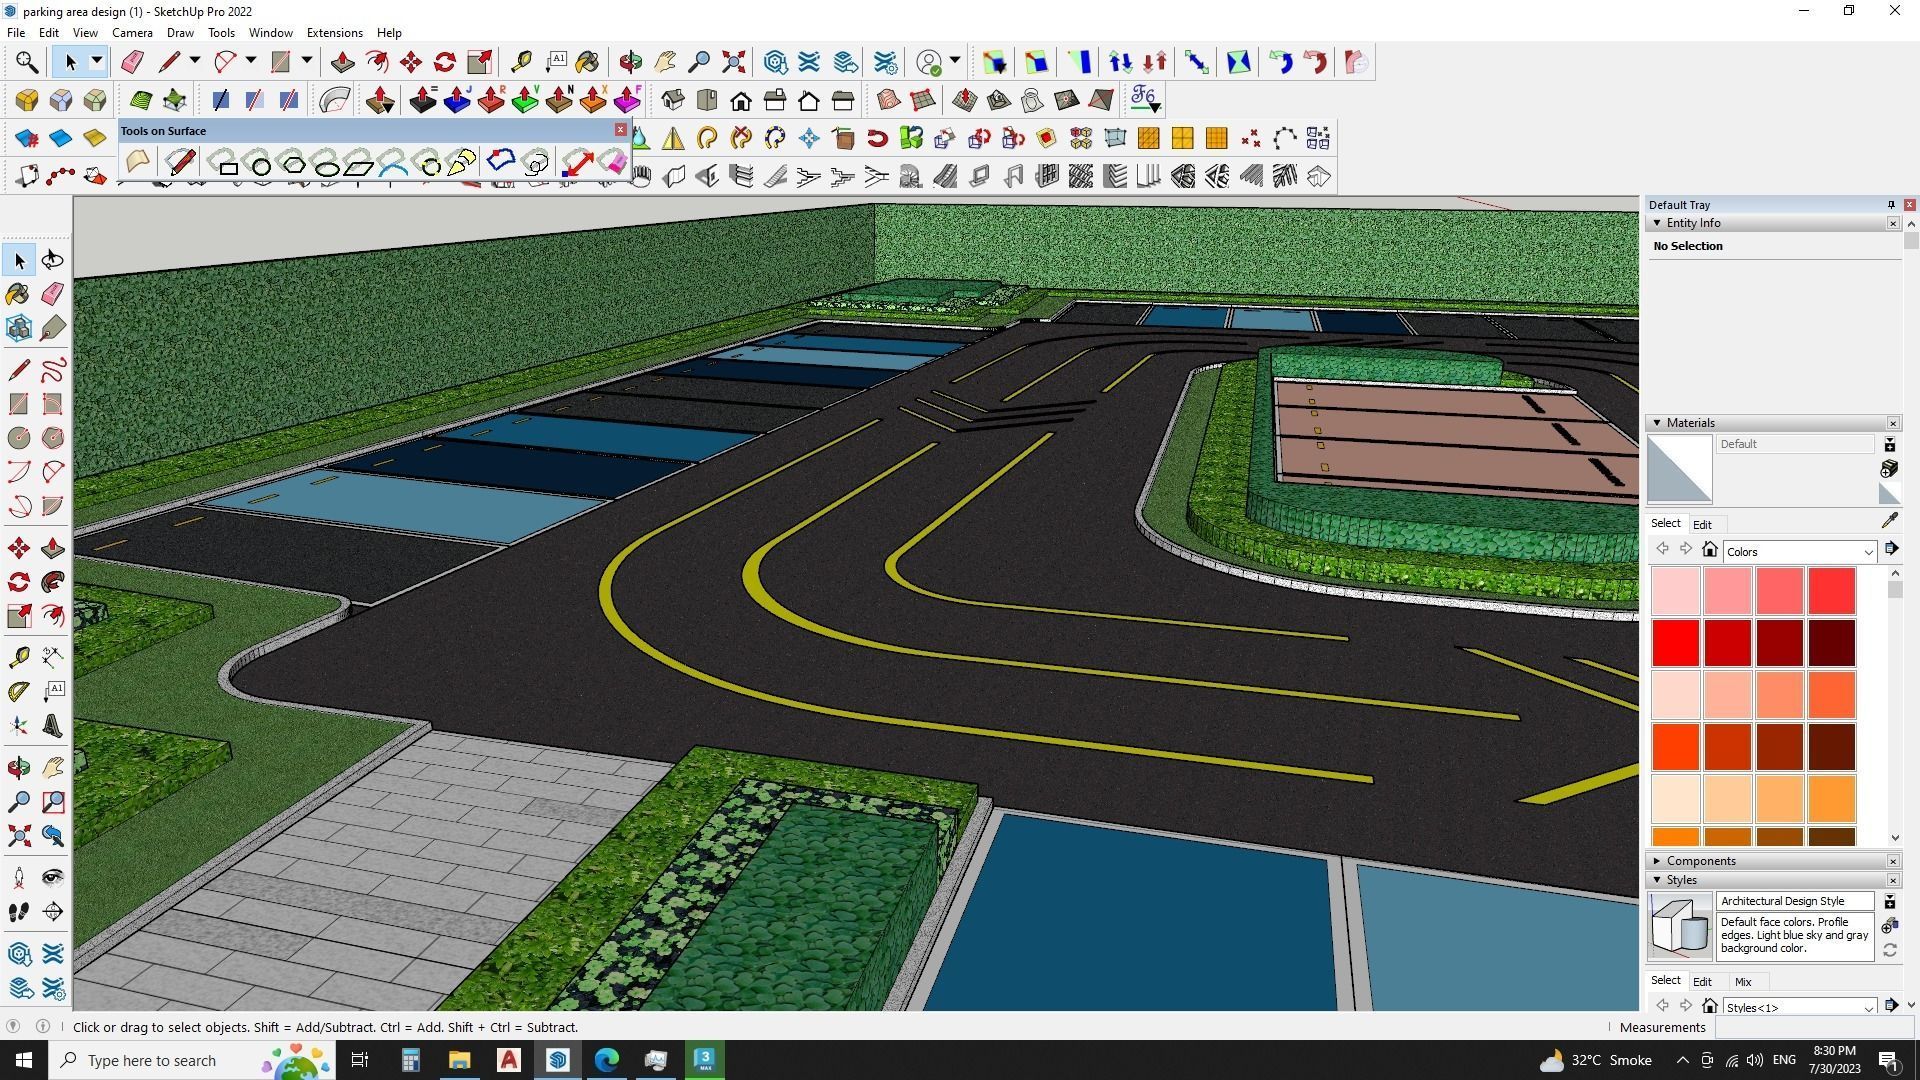Open the Draw menu
Viewport: 1920px width, 1080px height.
point(180,33)
